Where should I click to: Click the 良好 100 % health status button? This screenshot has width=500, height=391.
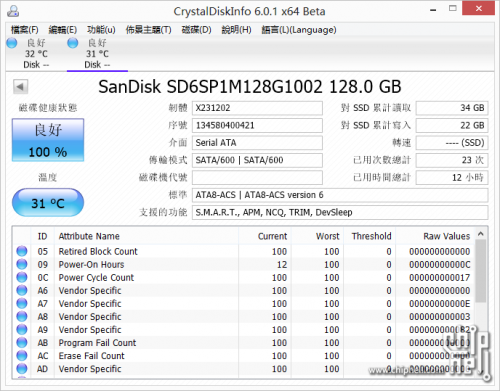click(x=48, y=140)
